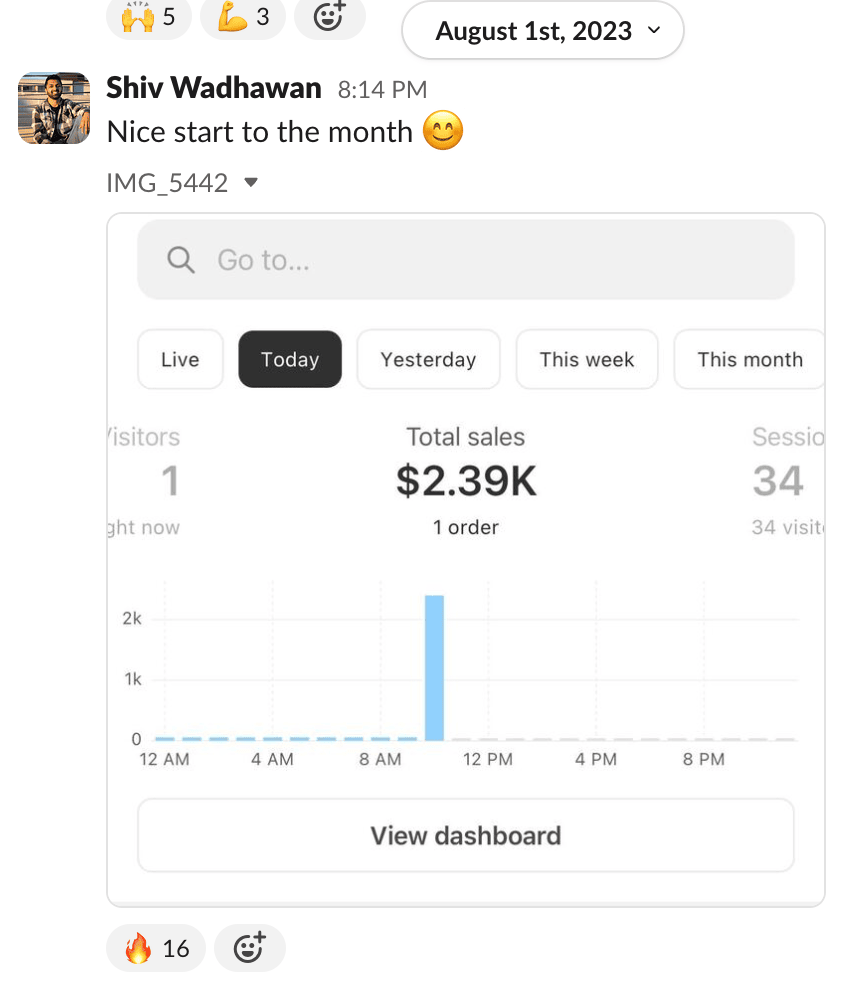The width and height of the screenshot is (848, 986).
Task: Open the August 1st, 2023 date dropdown
Action: click(x=543, y=31)
